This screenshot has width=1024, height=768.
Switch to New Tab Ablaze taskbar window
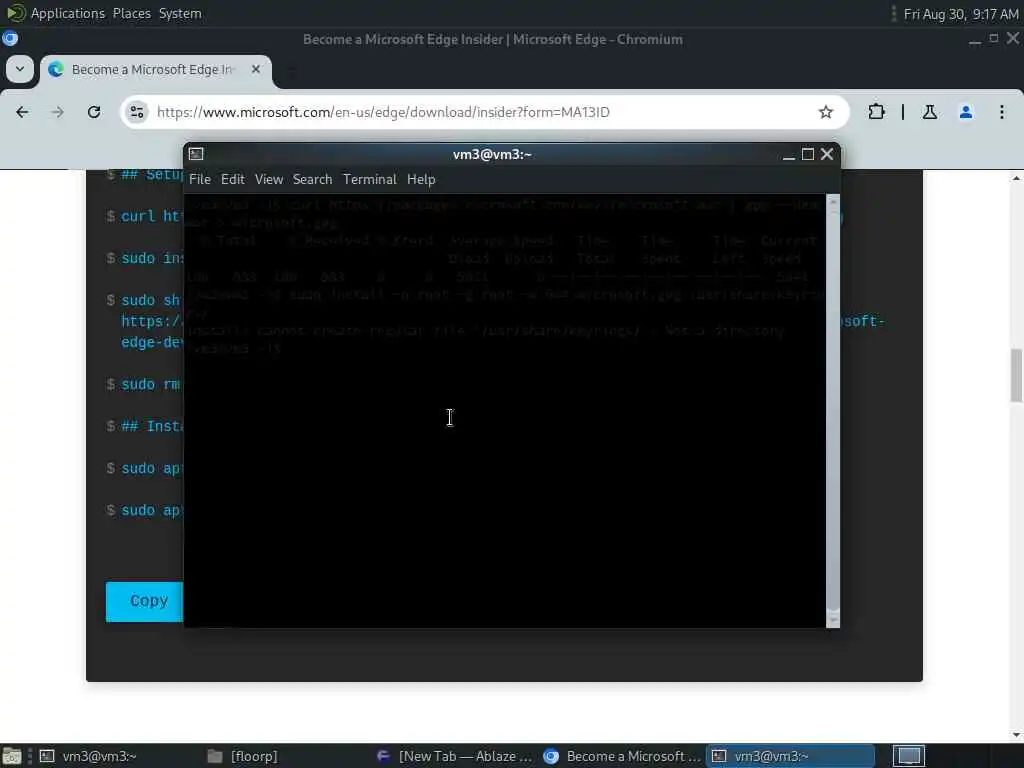click(455, 756)
